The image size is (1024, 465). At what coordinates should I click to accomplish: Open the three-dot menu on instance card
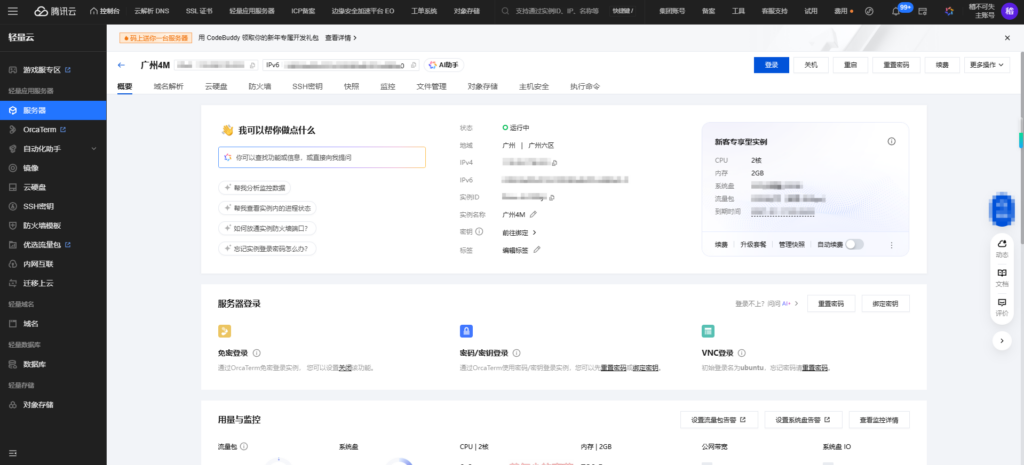(891, 244)
